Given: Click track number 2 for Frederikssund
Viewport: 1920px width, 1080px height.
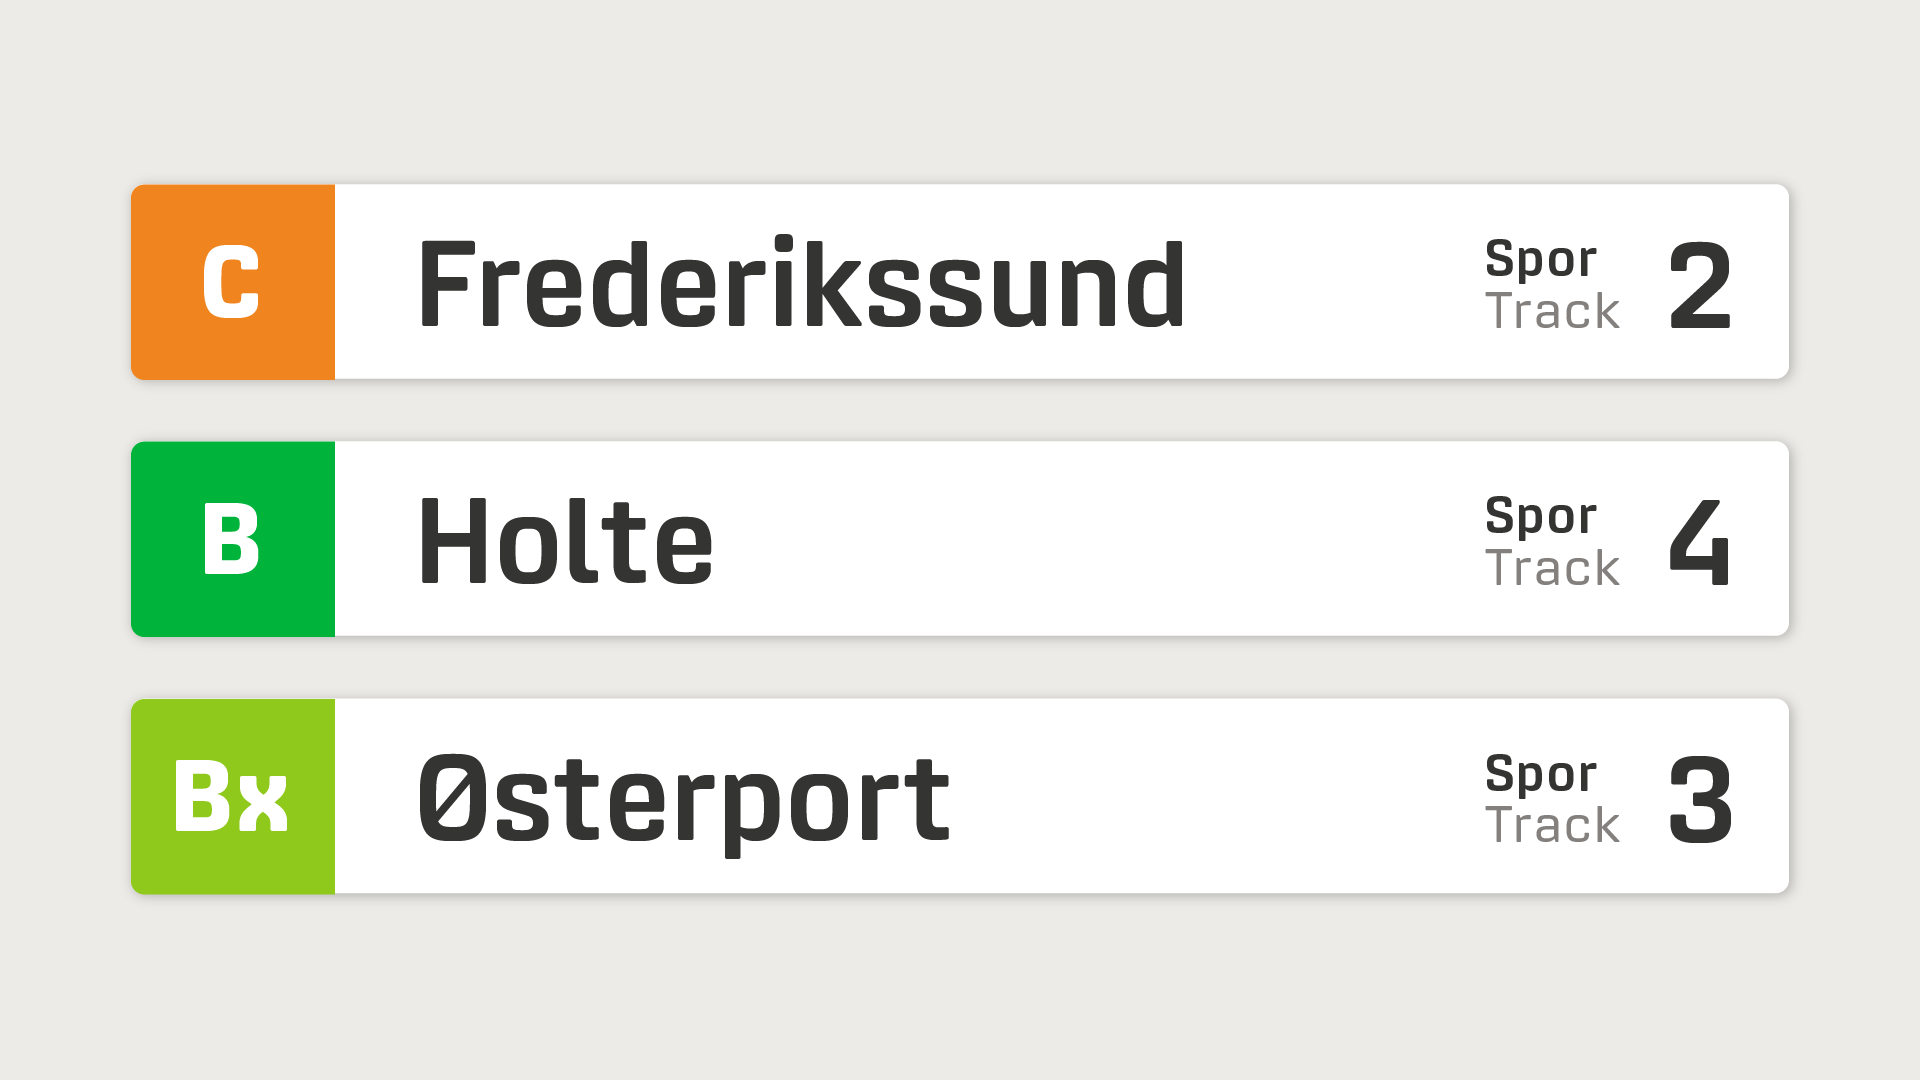Looking at the screenshot, I should tap(1700, 286).
